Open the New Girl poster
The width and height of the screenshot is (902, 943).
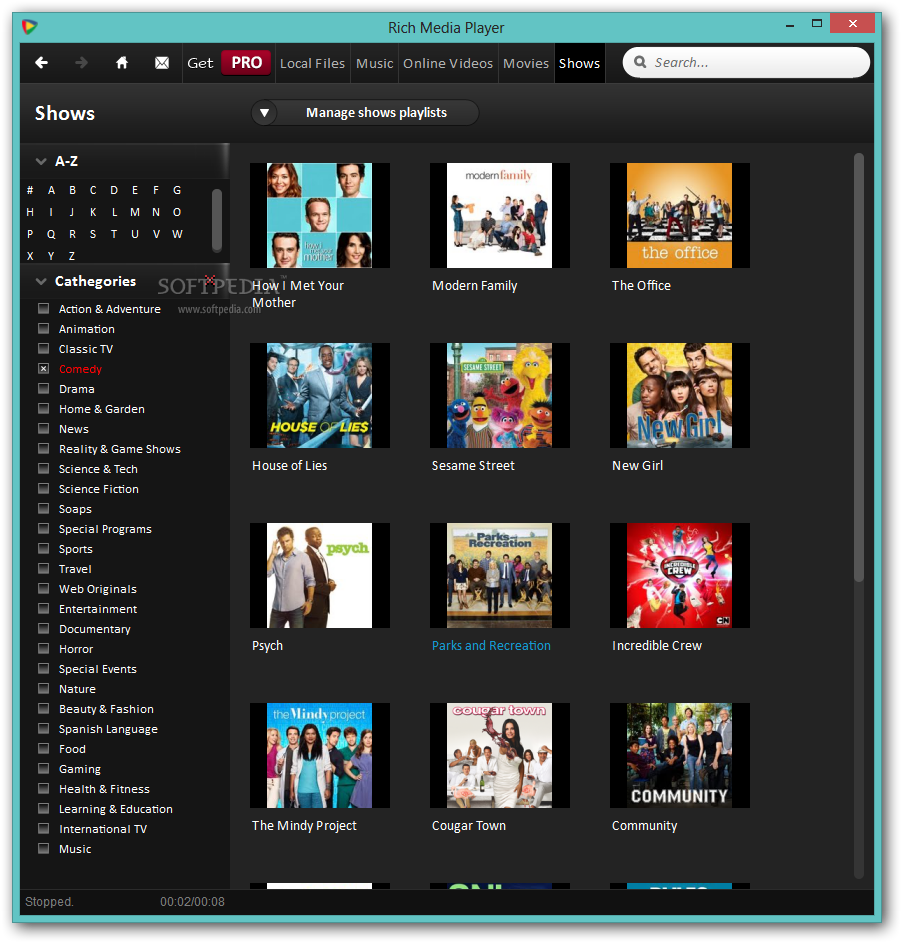pos(680,395)
